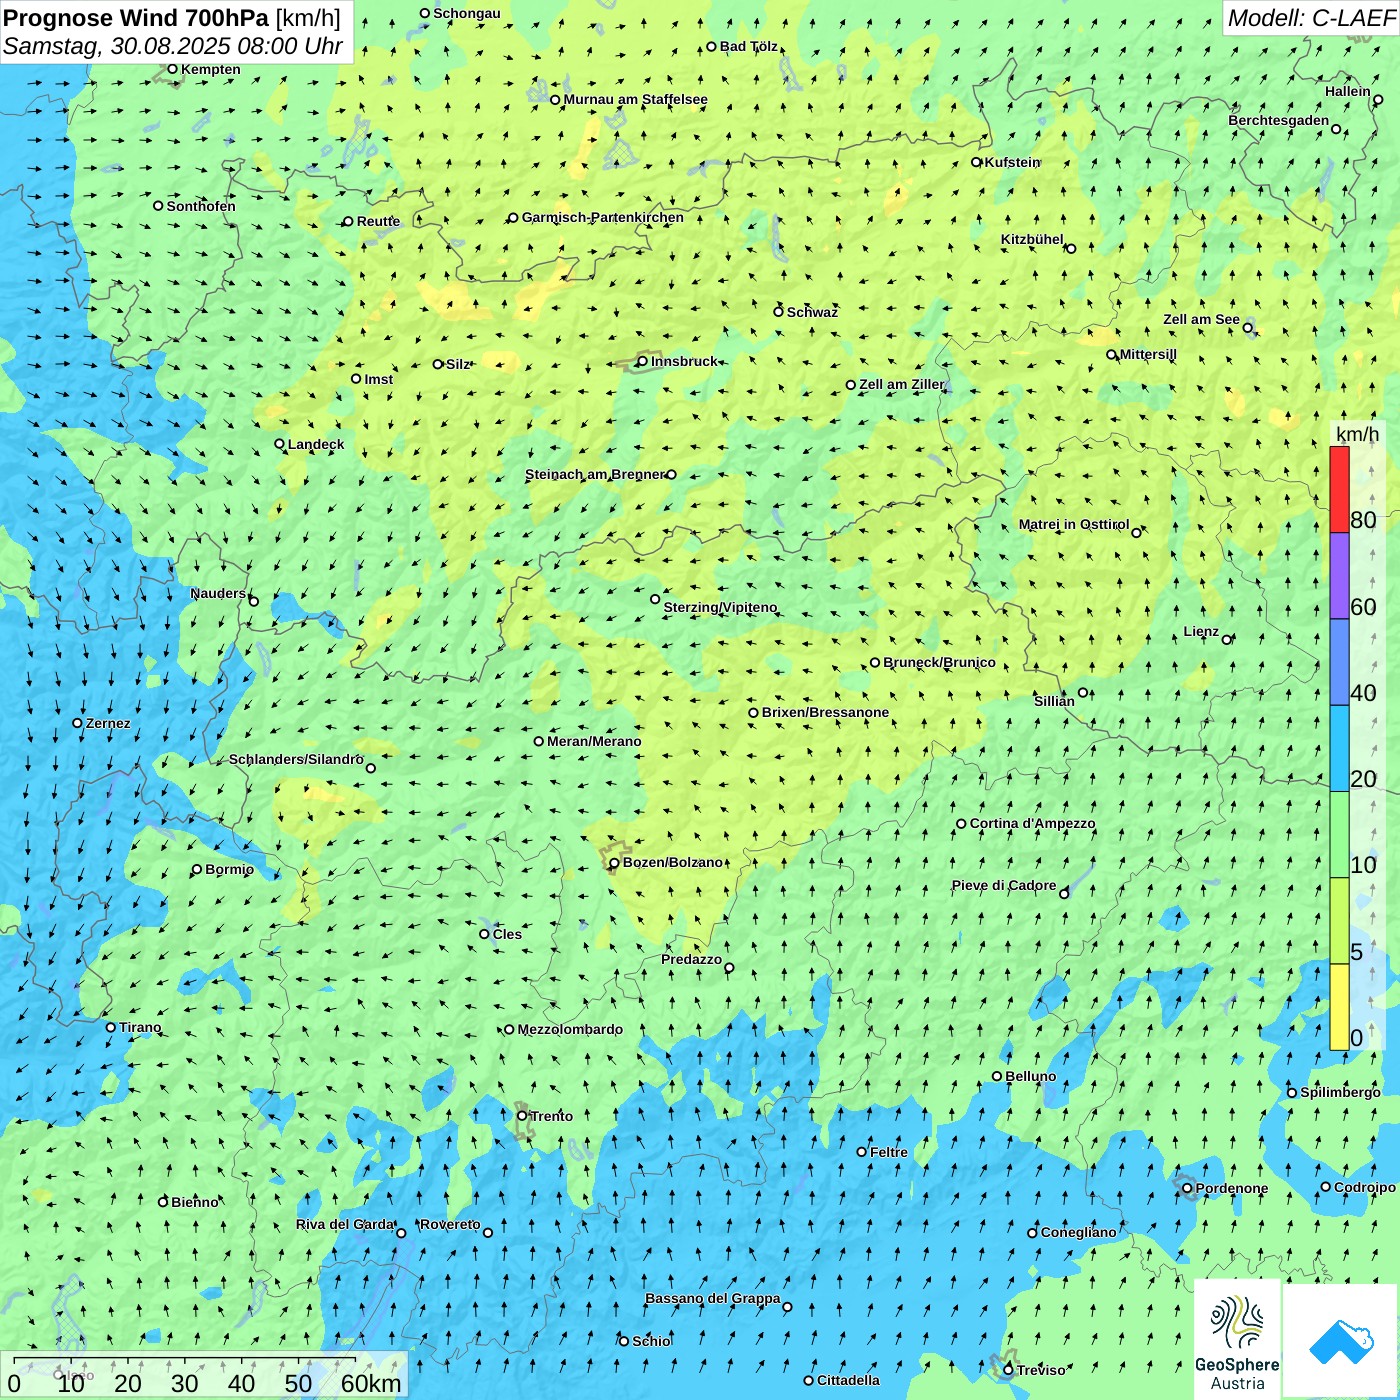This screenshot has width=1400, height=1400.
Task: Pick the yellow legend band for 0-5 km/h
Action: 1339,1007
